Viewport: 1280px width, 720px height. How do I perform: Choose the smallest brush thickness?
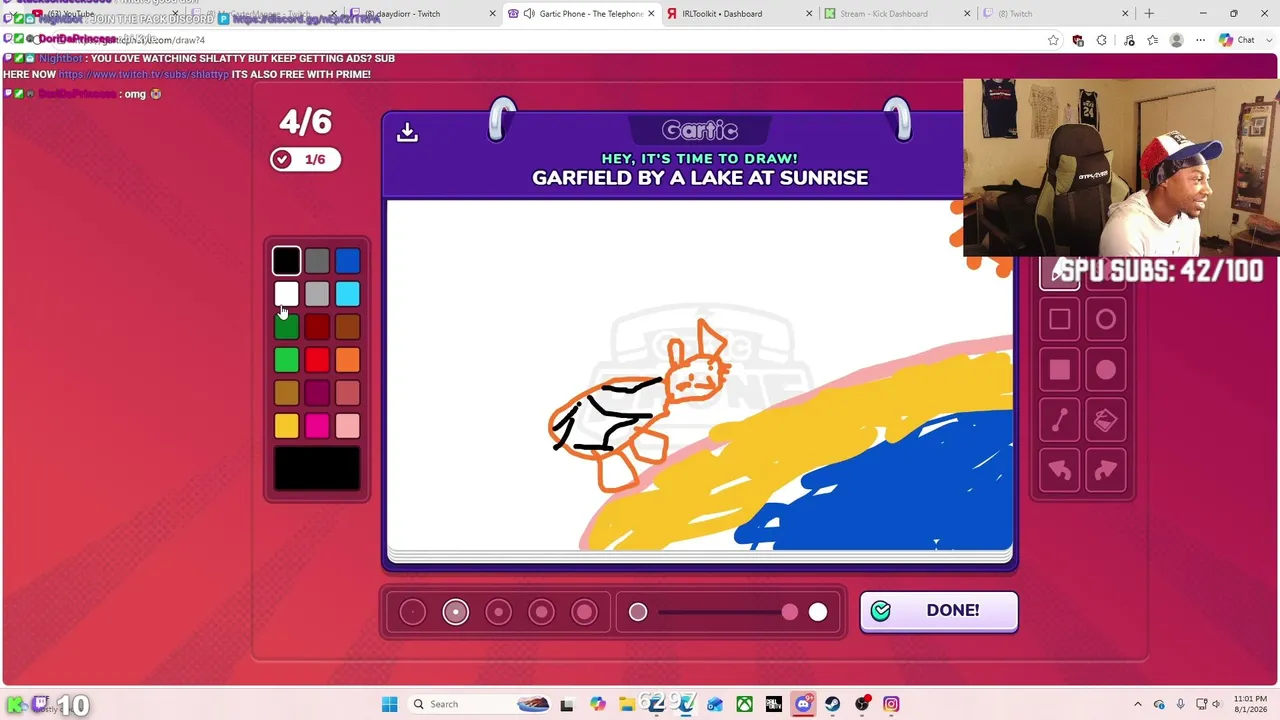tap(412, 612)
